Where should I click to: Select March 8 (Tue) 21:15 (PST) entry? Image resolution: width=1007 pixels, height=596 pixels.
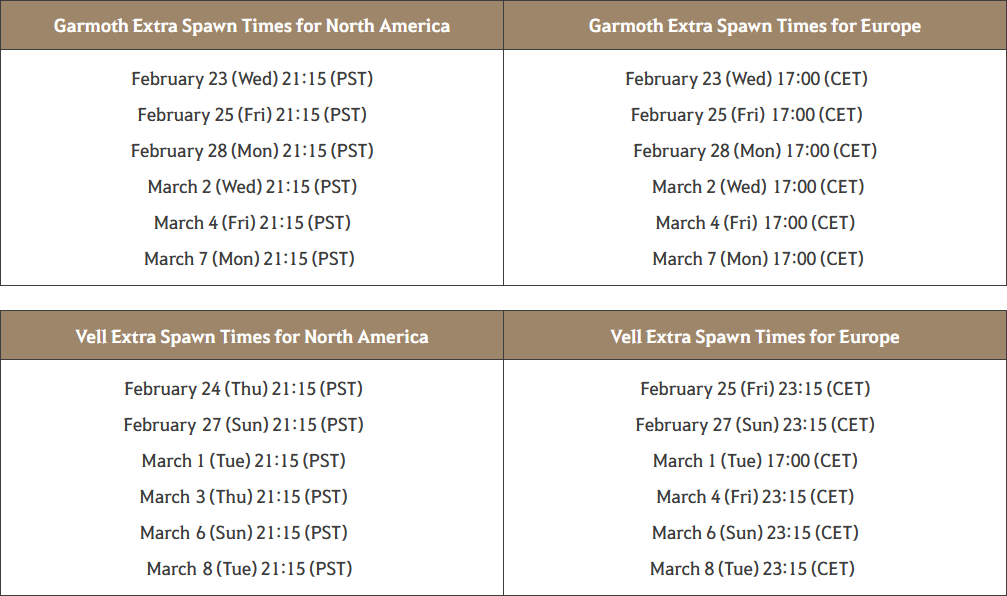pos(249,569)
